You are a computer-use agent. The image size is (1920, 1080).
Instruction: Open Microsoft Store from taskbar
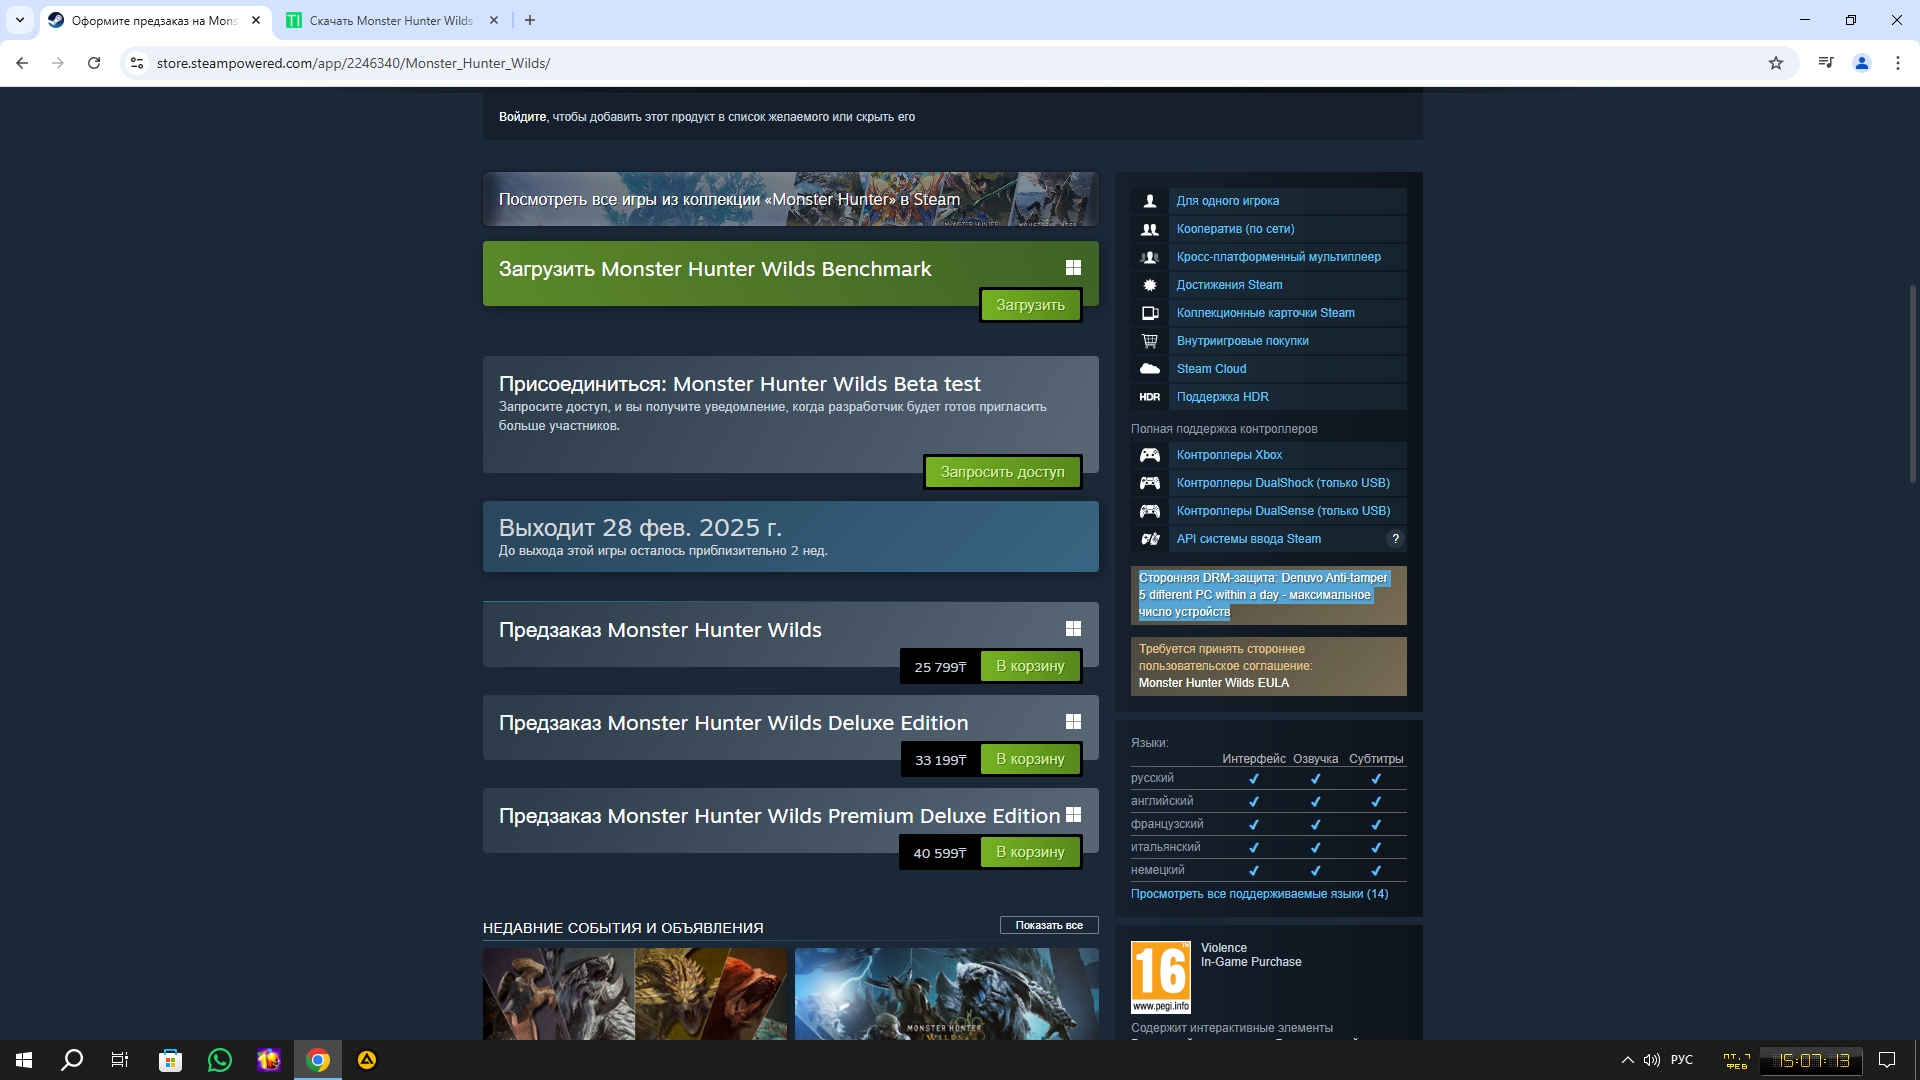[170, 1060]
